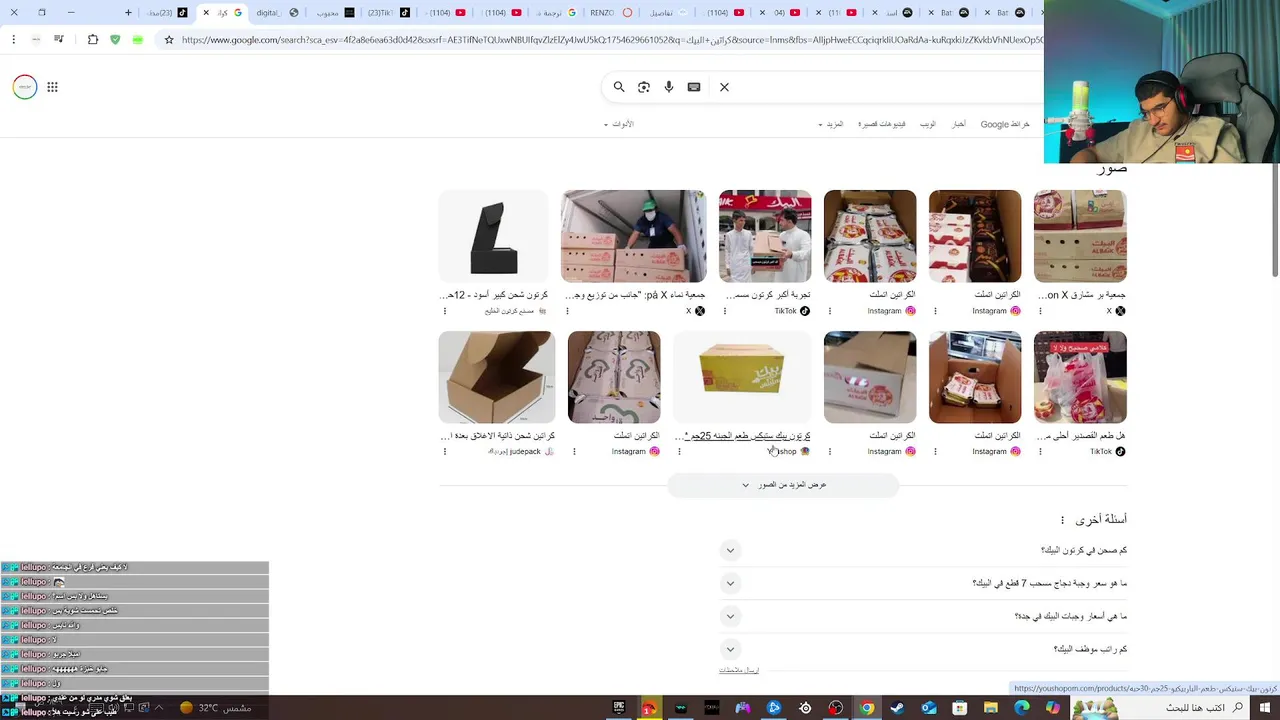The width and height of the screenshot is (1280, 720).
Task: Switch to خرائط Google maps tab
Action: click(x=1005, y=124)
